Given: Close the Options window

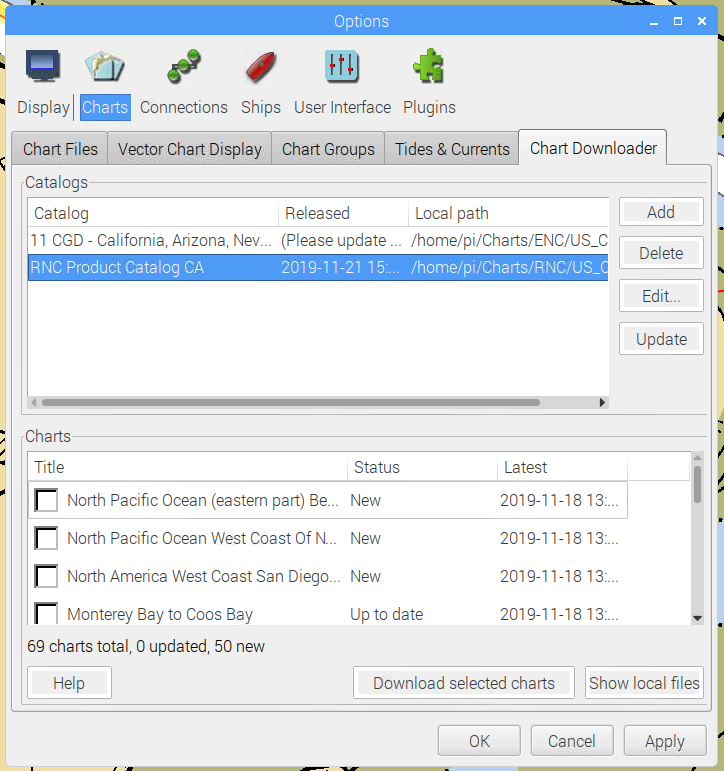Looking at the screenshot, I should [x=702, y=21].
